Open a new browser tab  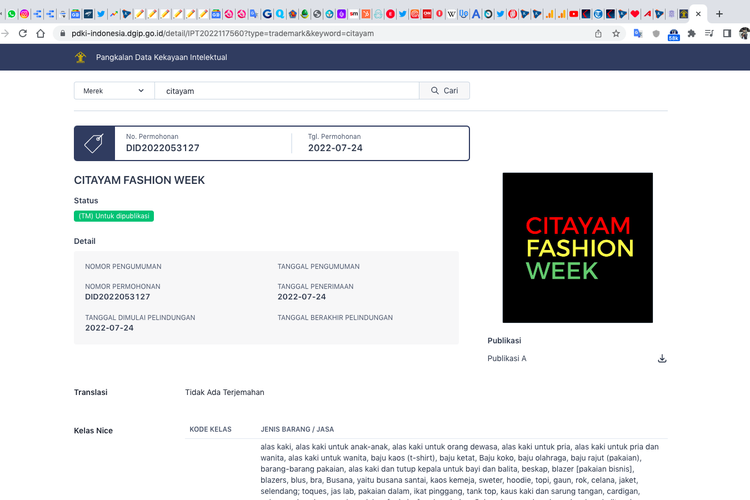[719, 14]
